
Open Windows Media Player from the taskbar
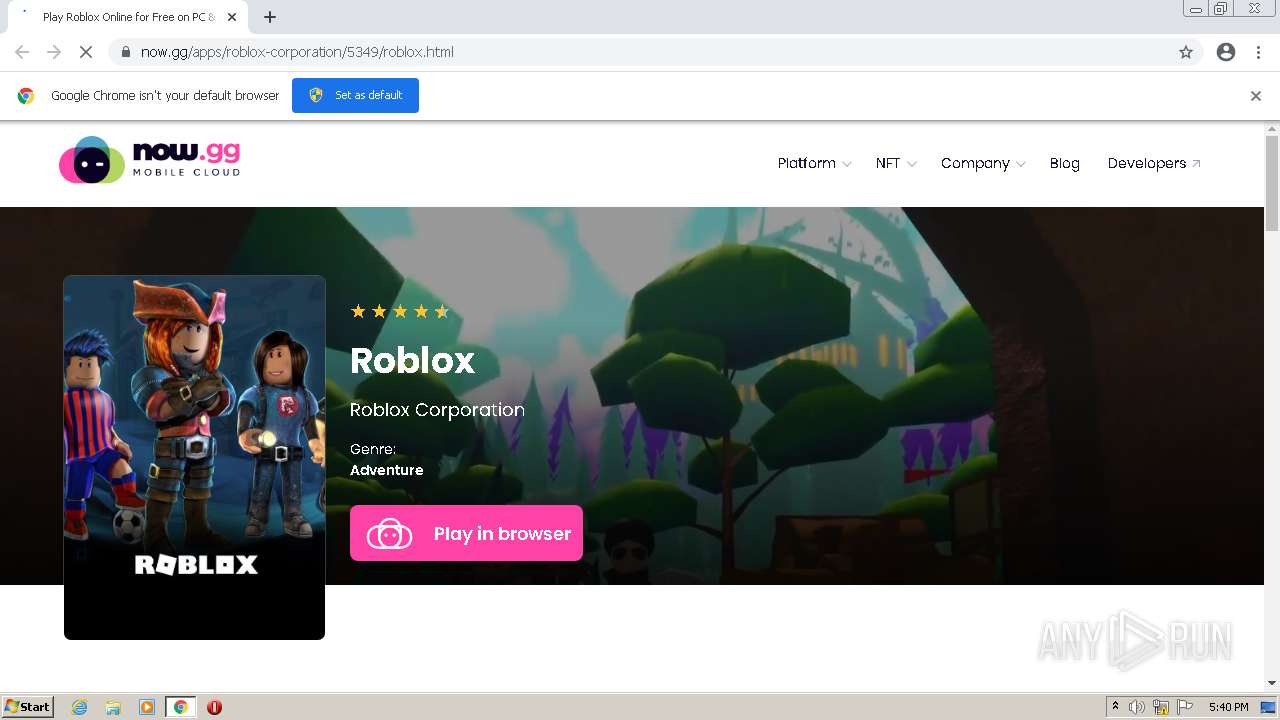click(x=147, y=707)
